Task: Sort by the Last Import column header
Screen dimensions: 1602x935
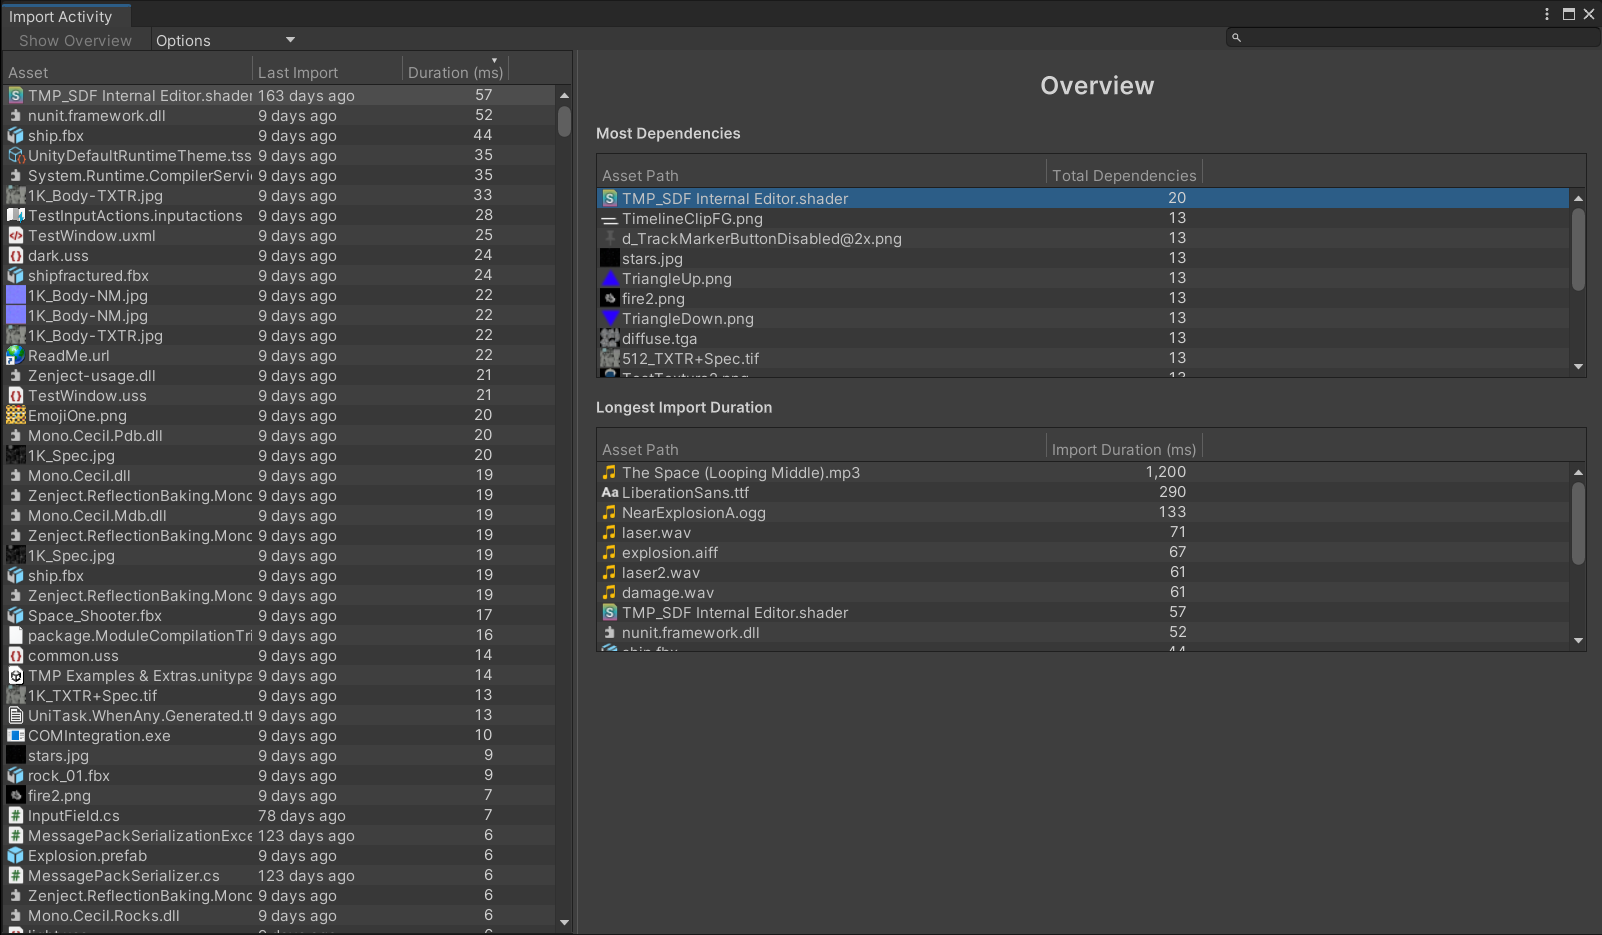Action: click(x=298, y=73)
